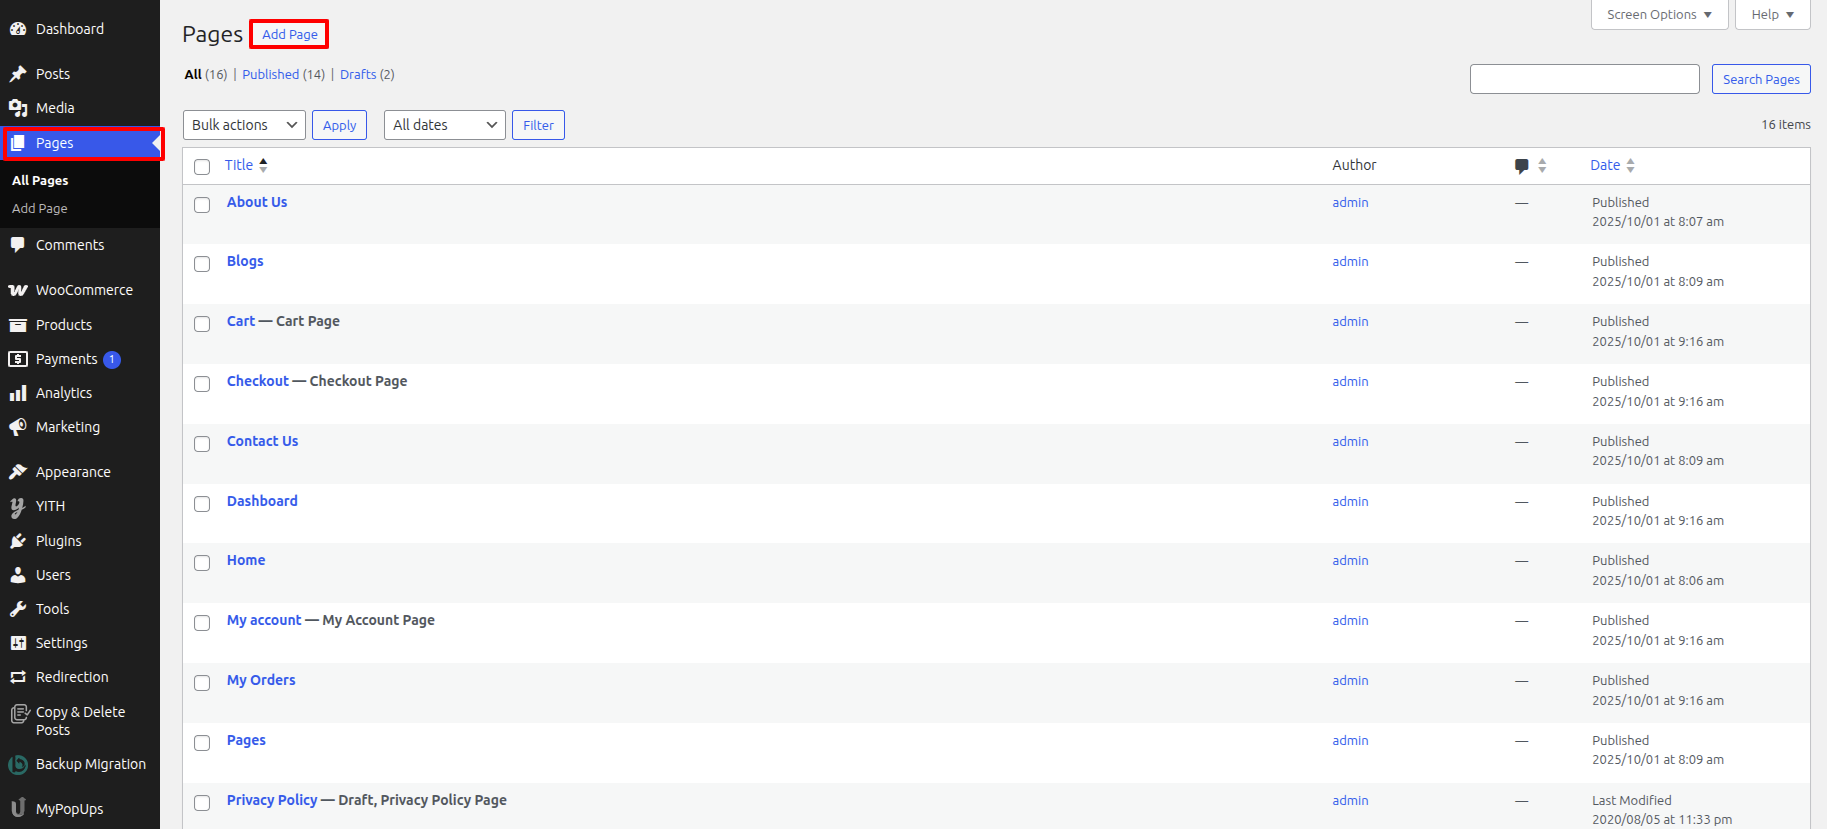Sort by the comments bubble column icon

[1521, 166]
